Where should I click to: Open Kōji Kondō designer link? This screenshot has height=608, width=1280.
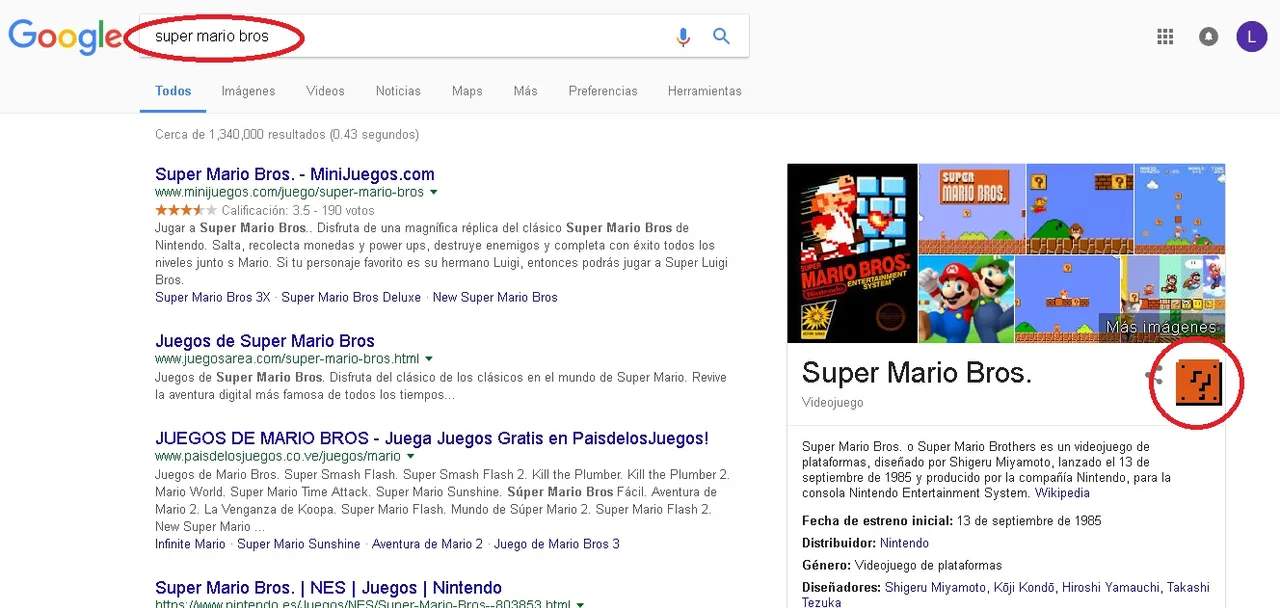[1024, 587]
